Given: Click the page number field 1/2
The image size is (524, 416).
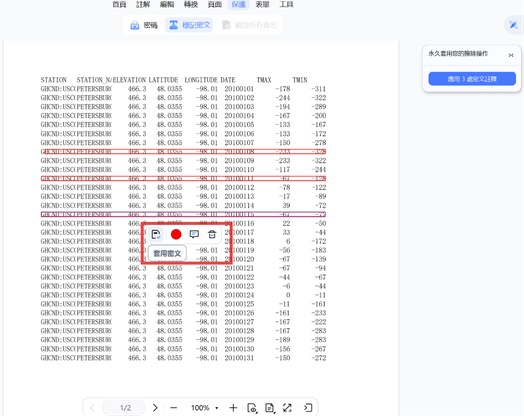Looking at the screenshot, I should click(x=125, y=408).
